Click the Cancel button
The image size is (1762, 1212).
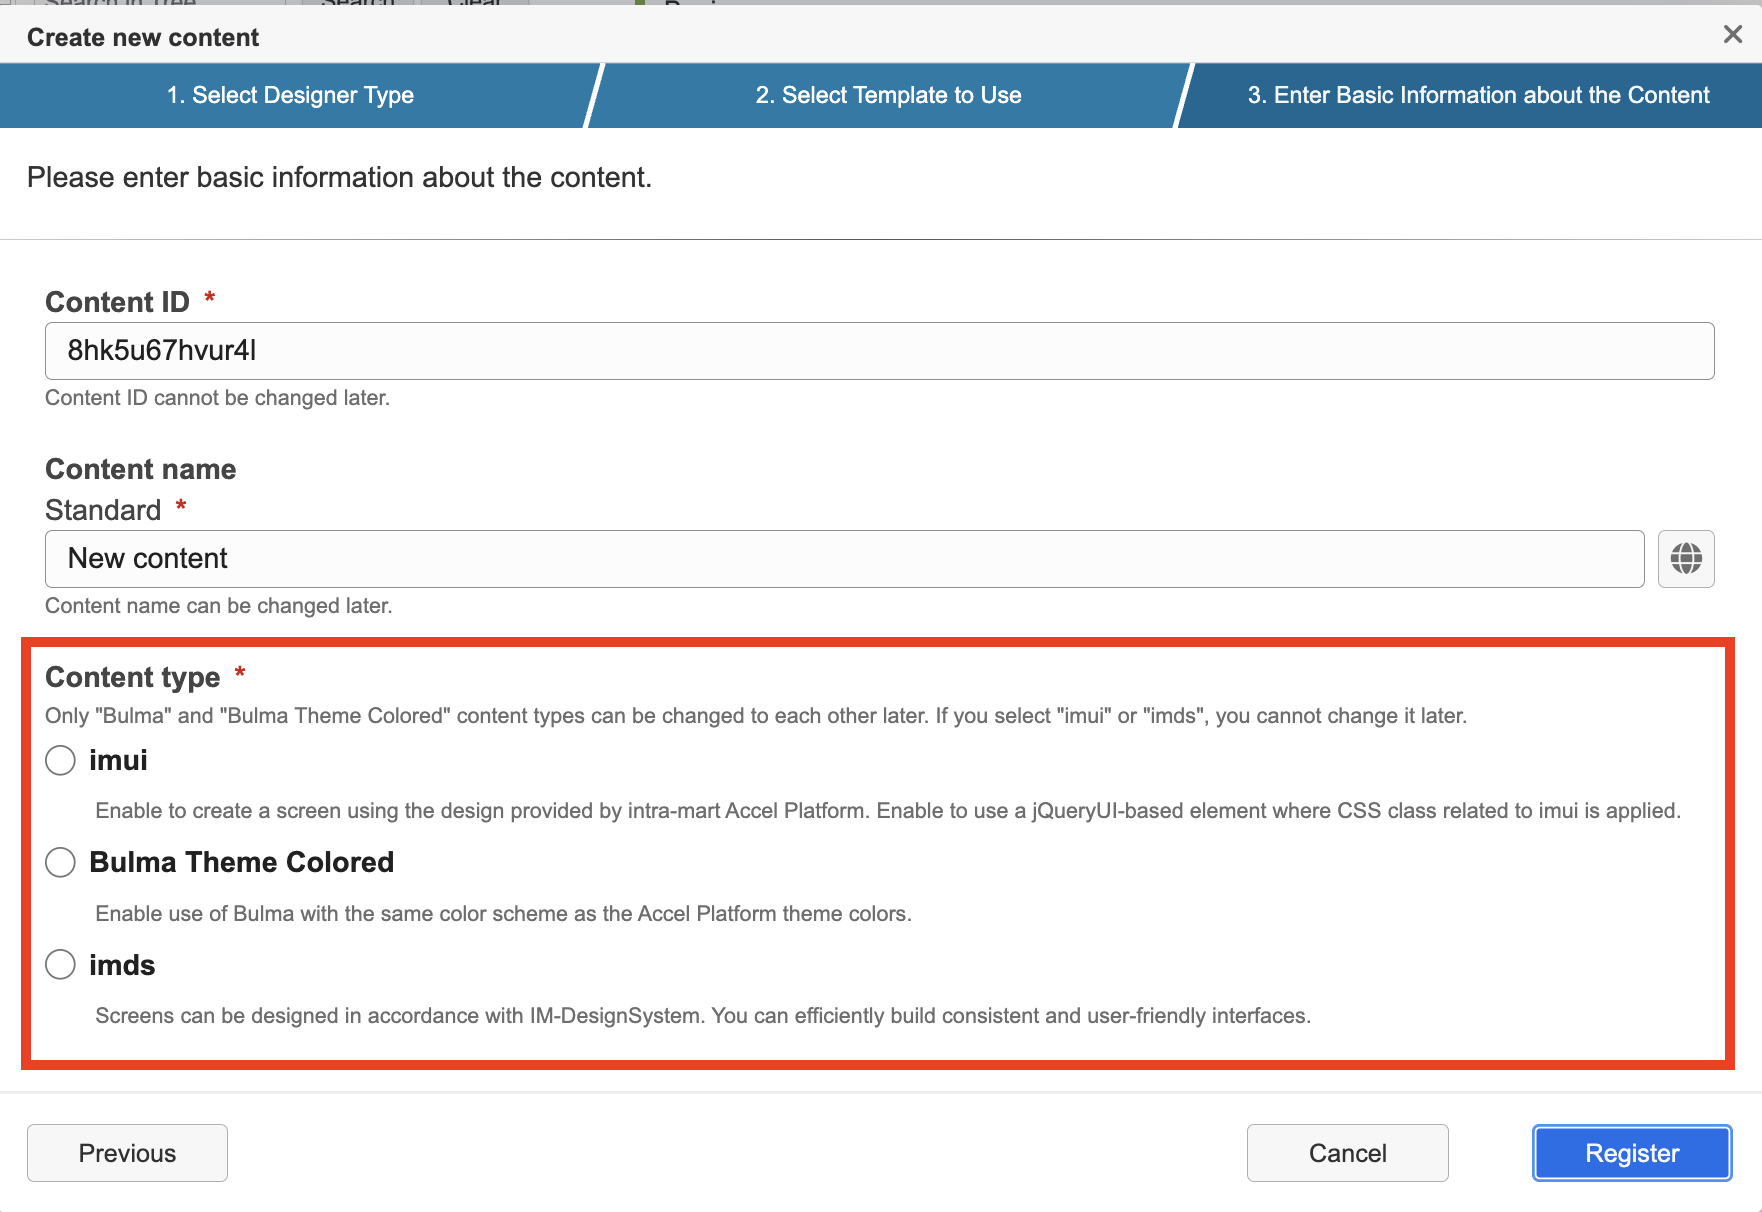(1347, 1153)
